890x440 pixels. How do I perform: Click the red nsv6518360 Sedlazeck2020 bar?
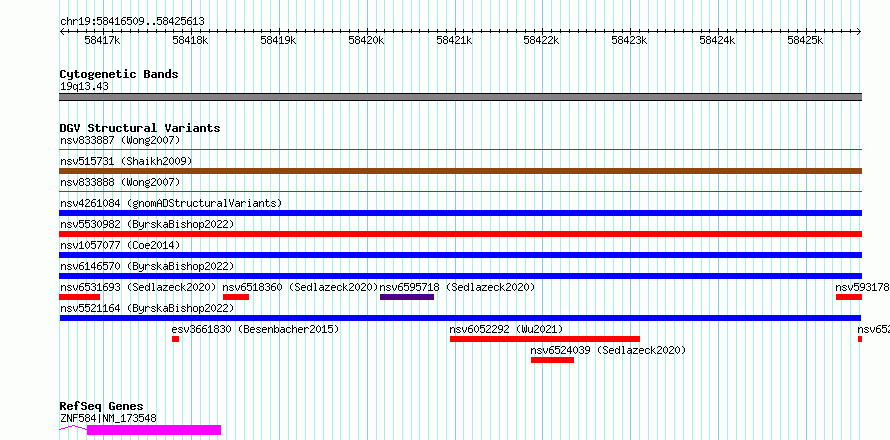click(x=236, y=297)
